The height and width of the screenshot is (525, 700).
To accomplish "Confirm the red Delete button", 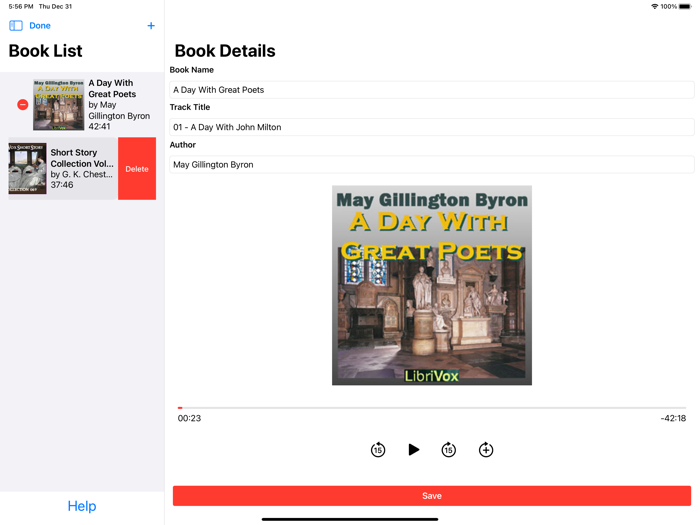I will (x=137, y=169).
